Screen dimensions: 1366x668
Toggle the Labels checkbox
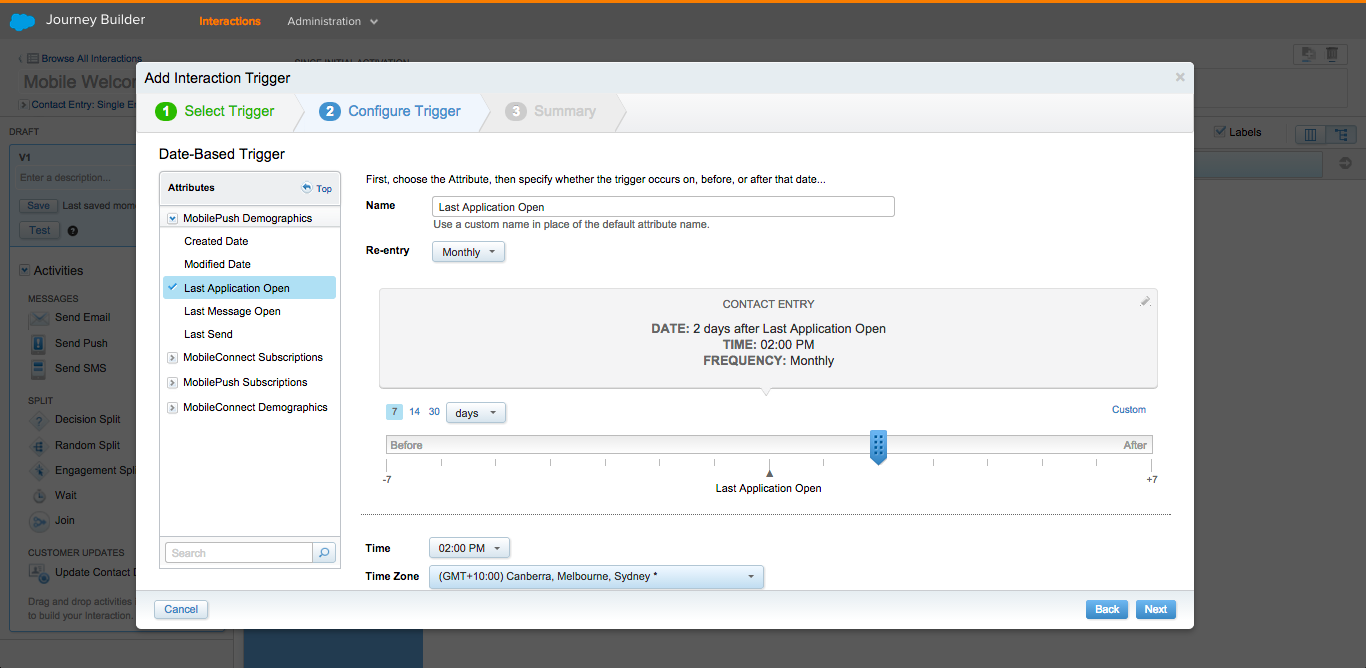(x=1220, y=132)
